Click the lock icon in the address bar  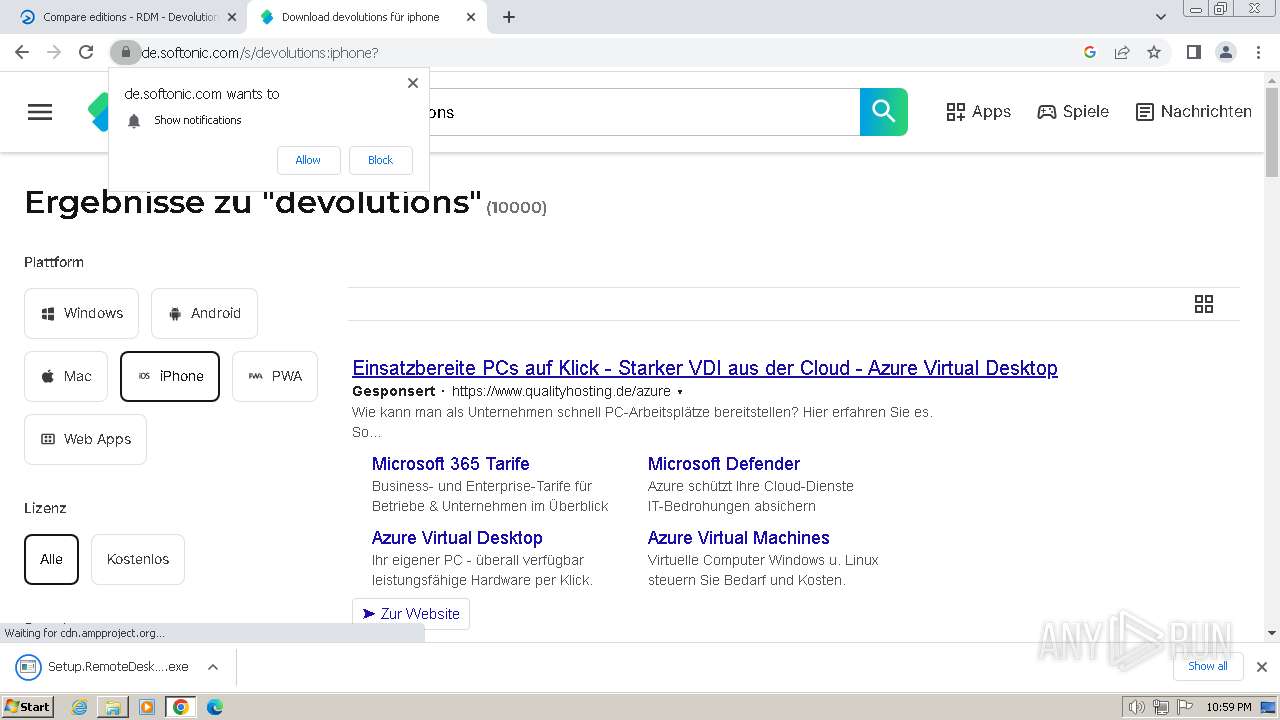coord(125,52)
